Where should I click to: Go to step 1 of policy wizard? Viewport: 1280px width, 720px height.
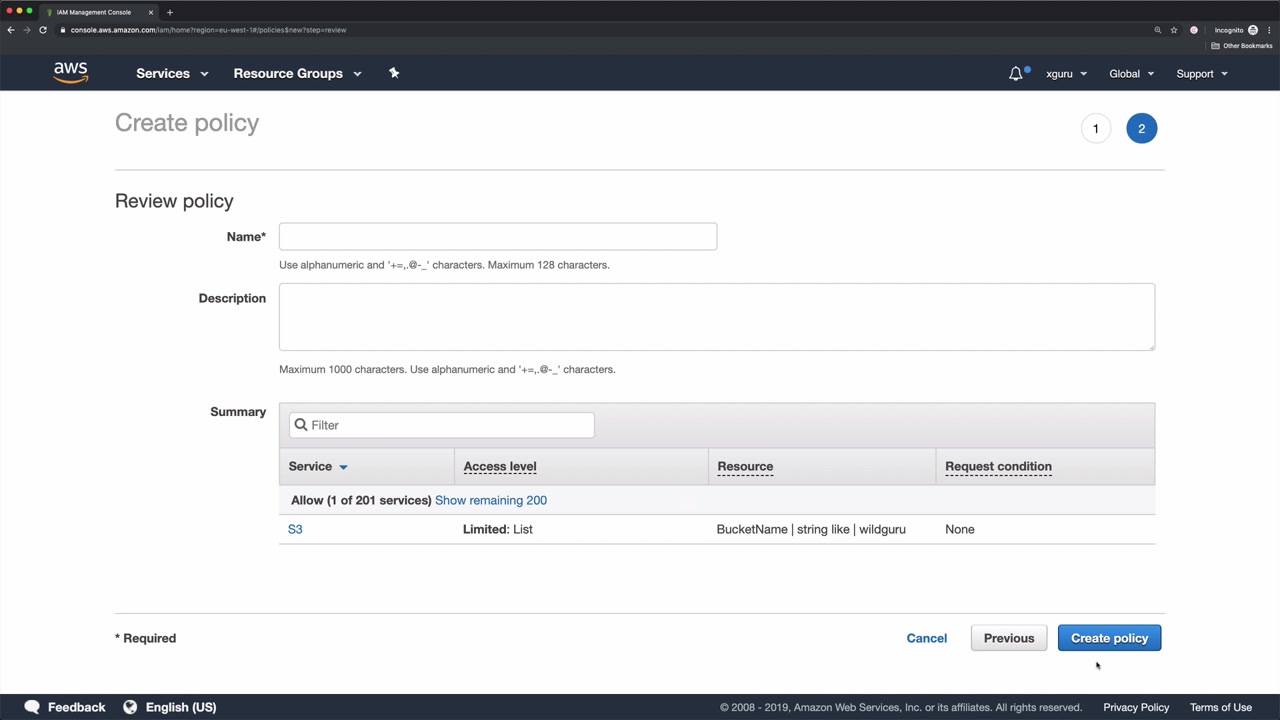[1095, 128]
